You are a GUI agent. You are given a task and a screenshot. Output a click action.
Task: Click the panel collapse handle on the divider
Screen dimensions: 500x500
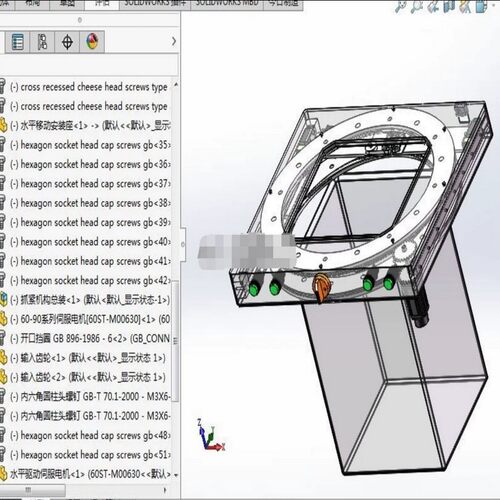(x=183, y=244)
